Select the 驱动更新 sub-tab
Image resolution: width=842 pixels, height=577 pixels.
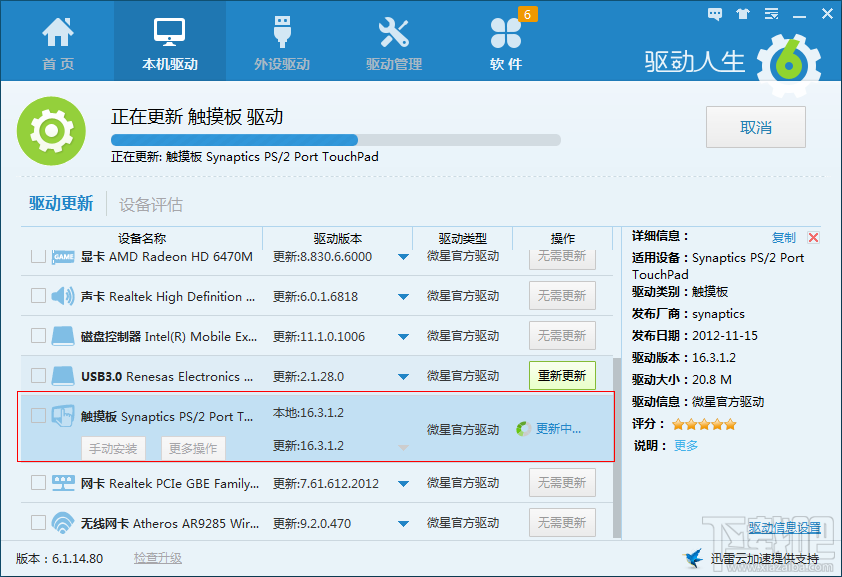(x=61, y=204)
